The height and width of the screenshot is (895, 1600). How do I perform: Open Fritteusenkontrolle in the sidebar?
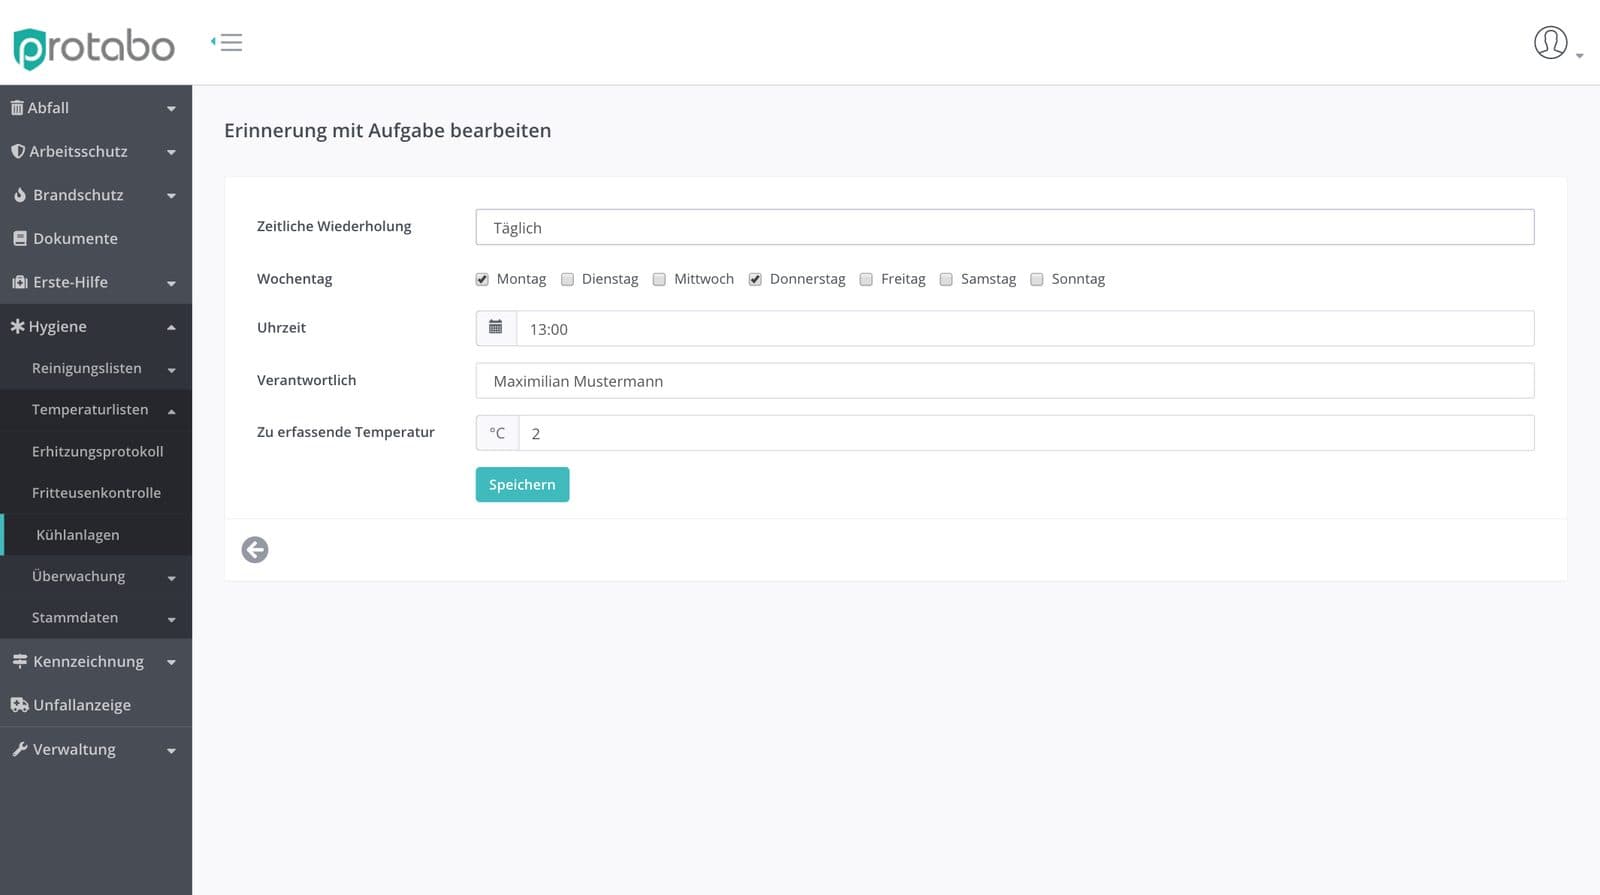96,493
